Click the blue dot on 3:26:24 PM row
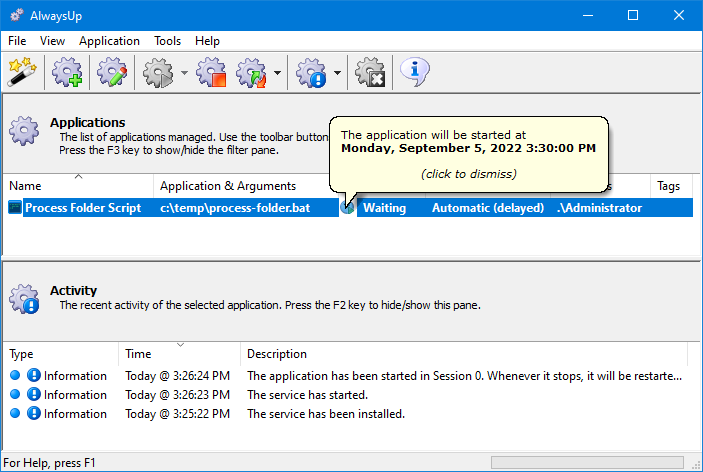The height and width of the screenshot is (472, 703). [15, 375]
